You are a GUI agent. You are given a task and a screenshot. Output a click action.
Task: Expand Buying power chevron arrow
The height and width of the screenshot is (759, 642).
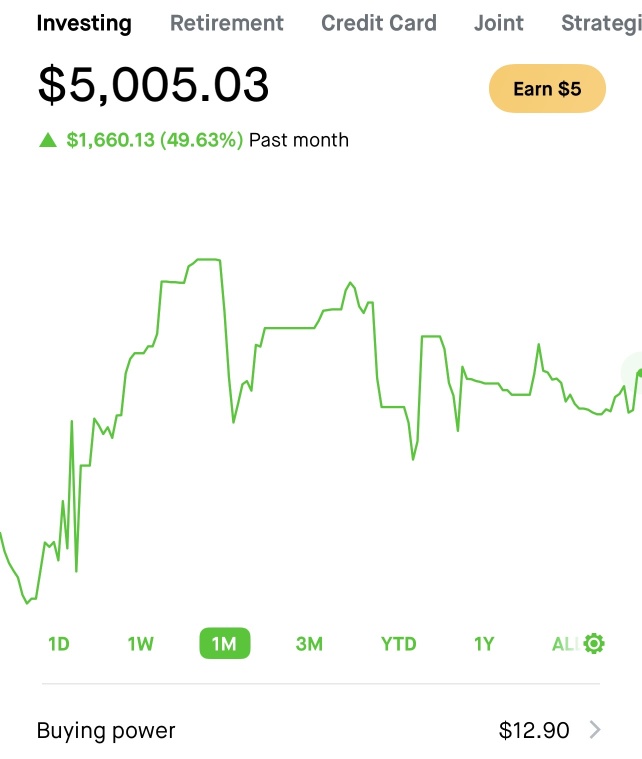coord(595,730)
